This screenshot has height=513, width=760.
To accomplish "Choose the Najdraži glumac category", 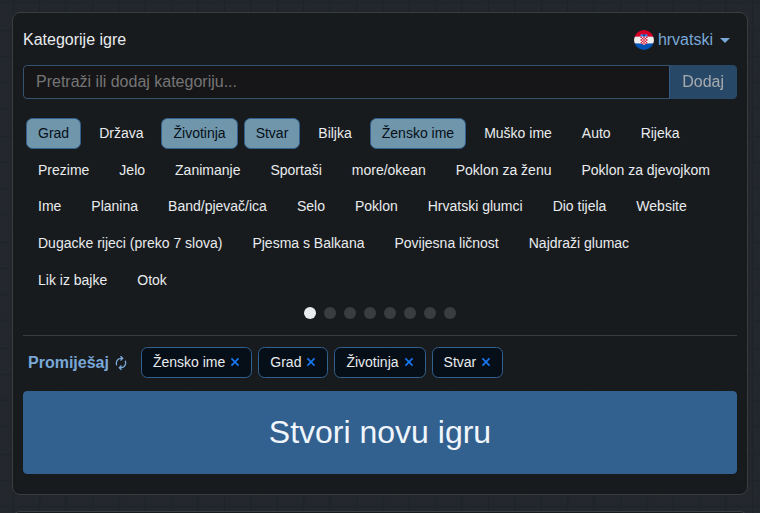I will click(579, 243).
